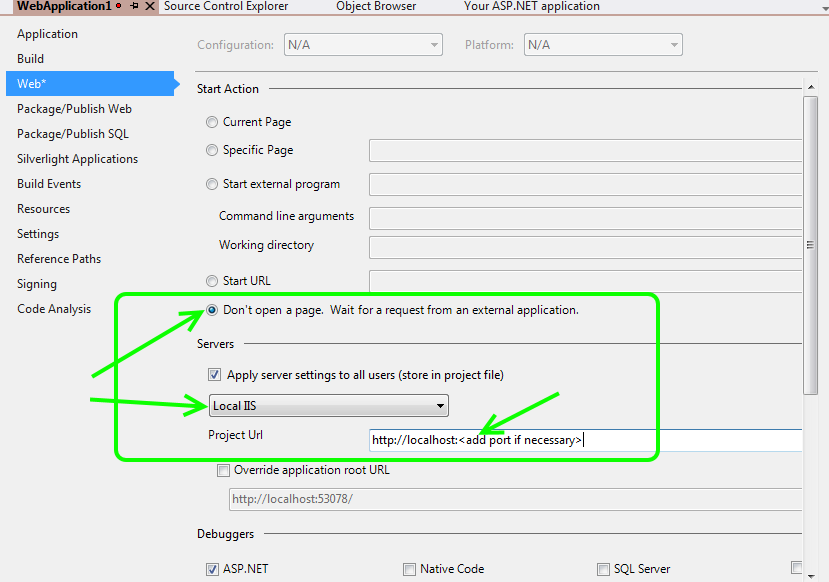The image size is (829, 582).
Task: Click the vertical scrollbar thumb
Action: [810, 245]
